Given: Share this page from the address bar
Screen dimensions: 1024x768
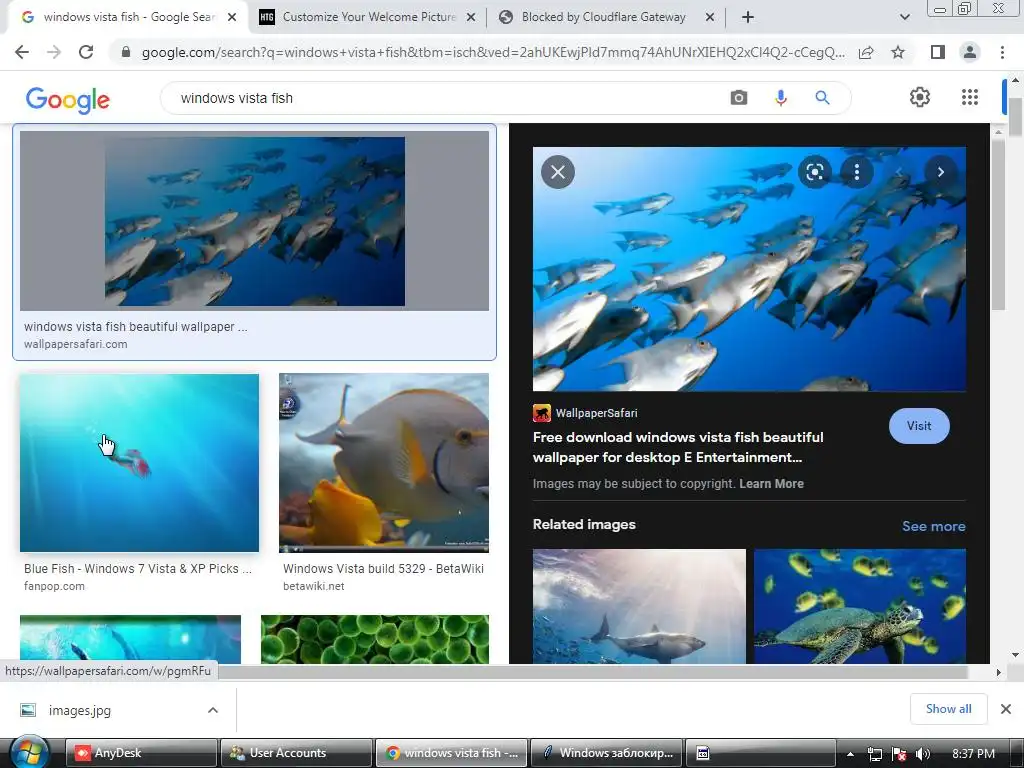Looking at the screenshot, I should [x=866, y=52].
